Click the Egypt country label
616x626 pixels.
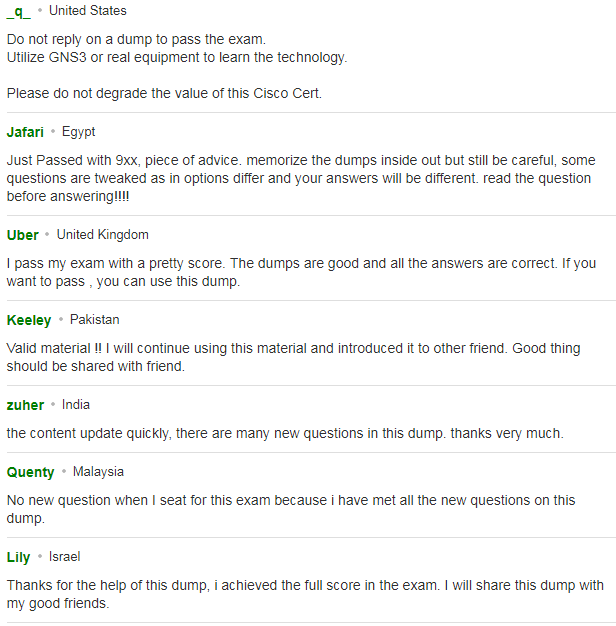point(79,132)
